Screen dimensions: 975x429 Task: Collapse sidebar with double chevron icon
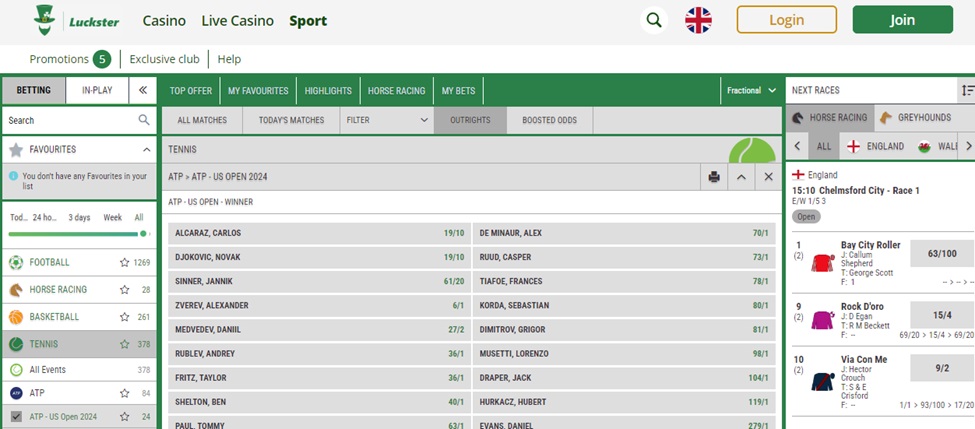143,90
